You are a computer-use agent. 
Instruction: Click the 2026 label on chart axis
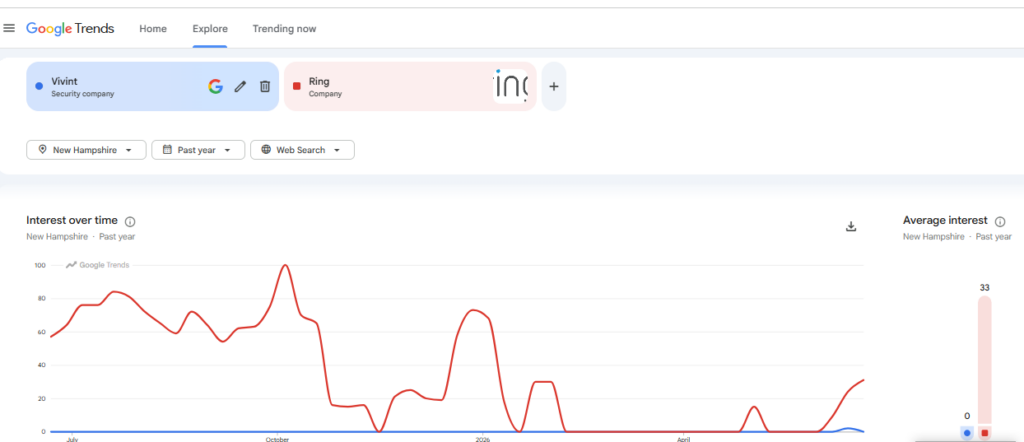point(483,439)
